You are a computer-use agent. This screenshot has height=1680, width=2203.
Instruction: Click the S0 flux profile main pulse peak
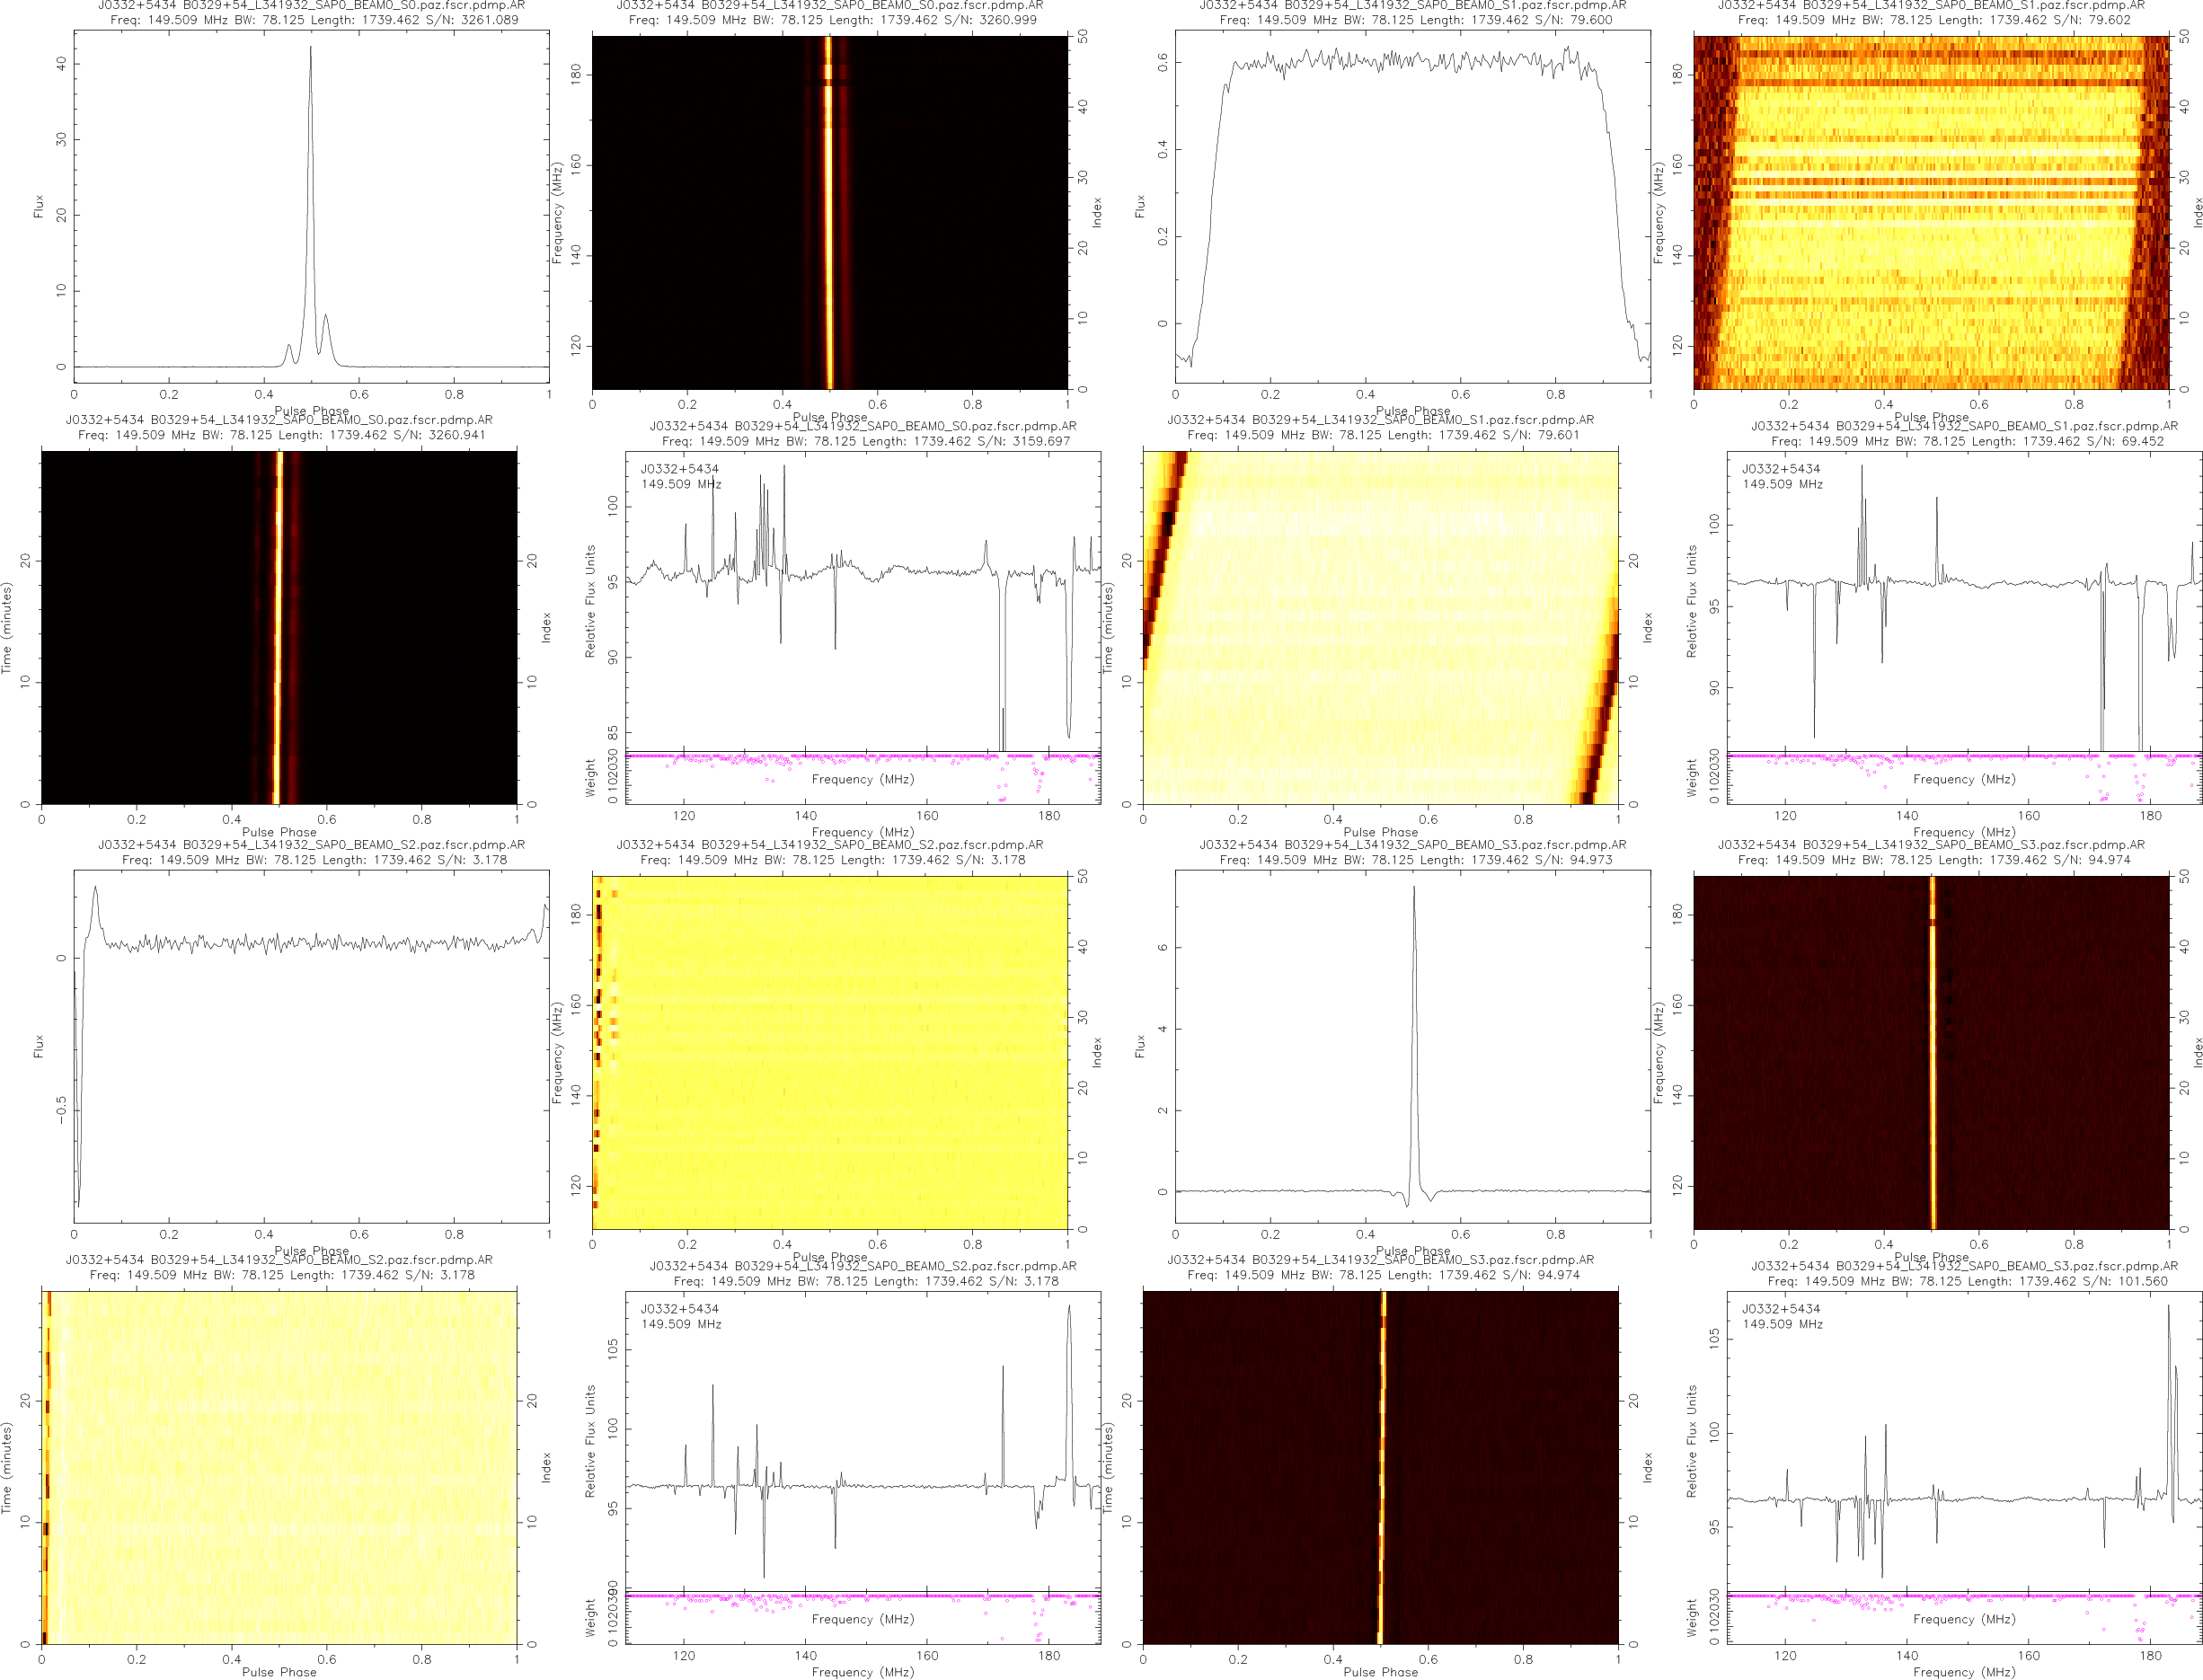point(310,50)
